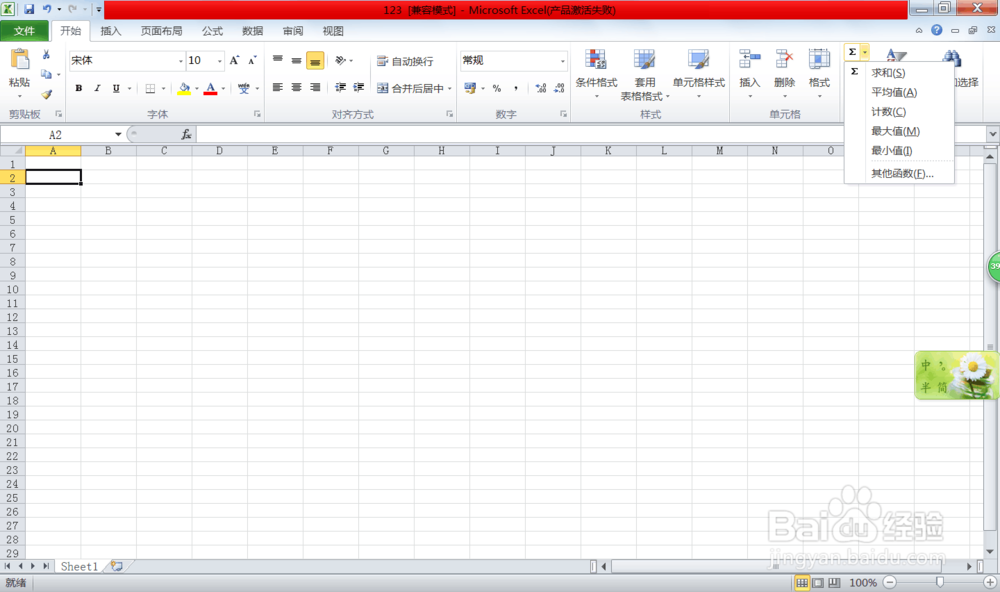Open the font size dropdown showing 10

coord(220,61)
